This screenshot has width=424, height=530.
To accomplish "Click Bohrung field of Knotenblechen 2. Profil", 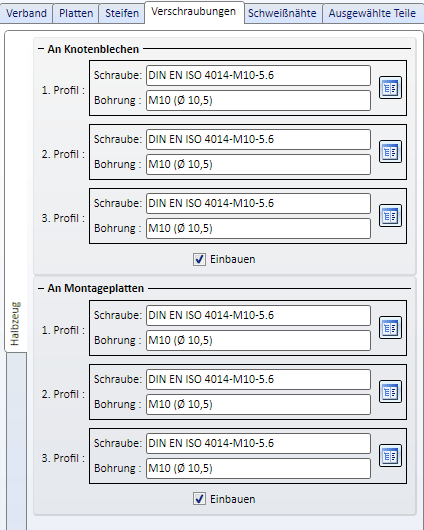I will tap(258, 164).
